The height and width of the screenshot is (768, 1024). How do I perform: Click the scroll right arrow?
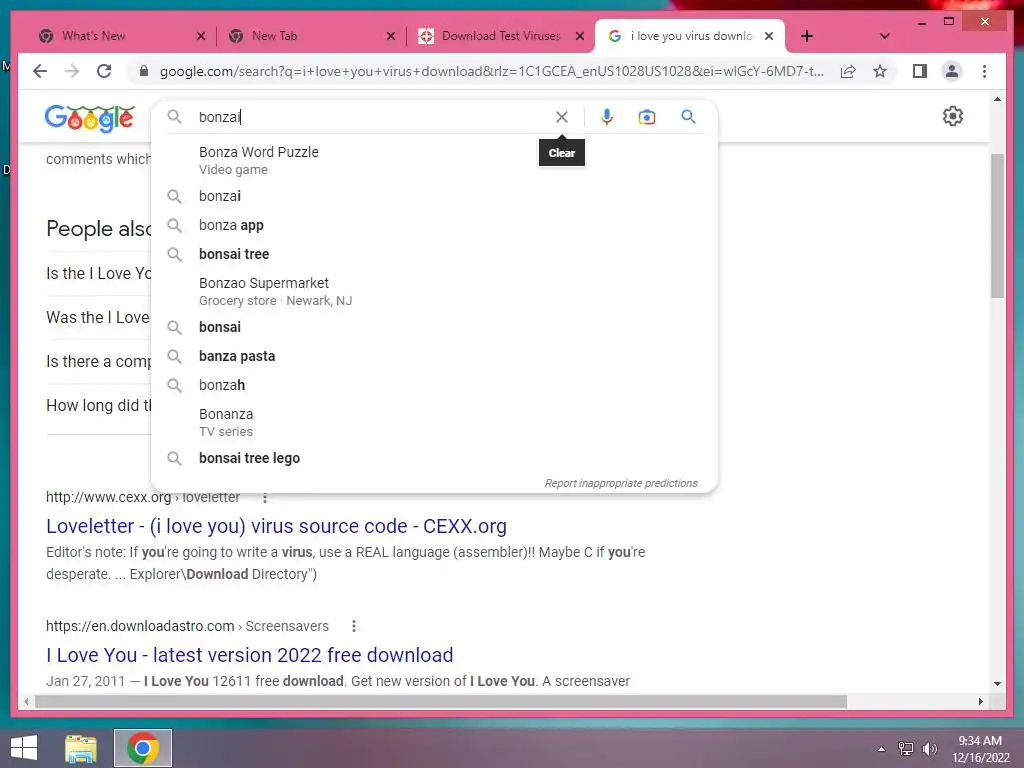click(x=981, y=701)
